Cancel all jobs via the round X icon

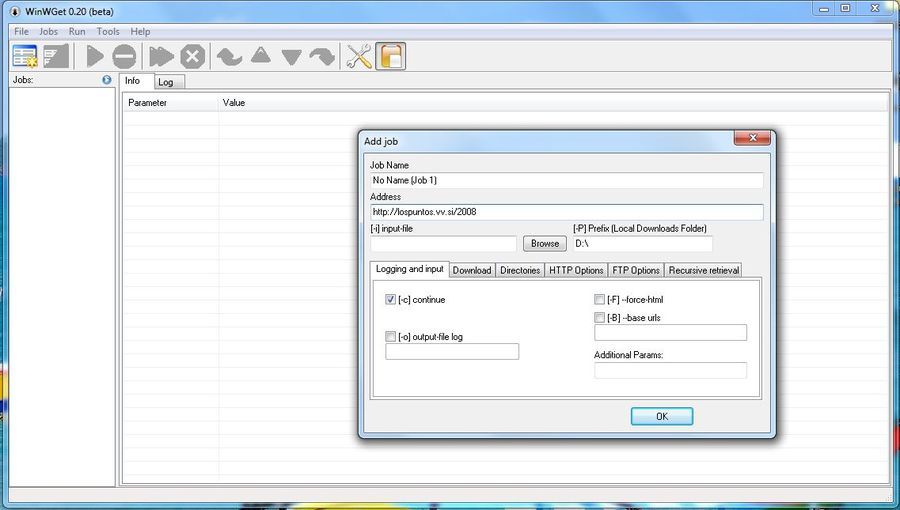(193, 56)
